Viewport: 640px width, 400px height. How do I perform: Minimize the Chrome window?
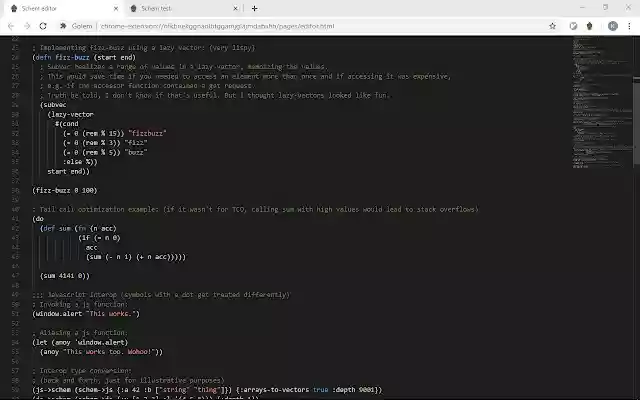[x=582, y=7]
